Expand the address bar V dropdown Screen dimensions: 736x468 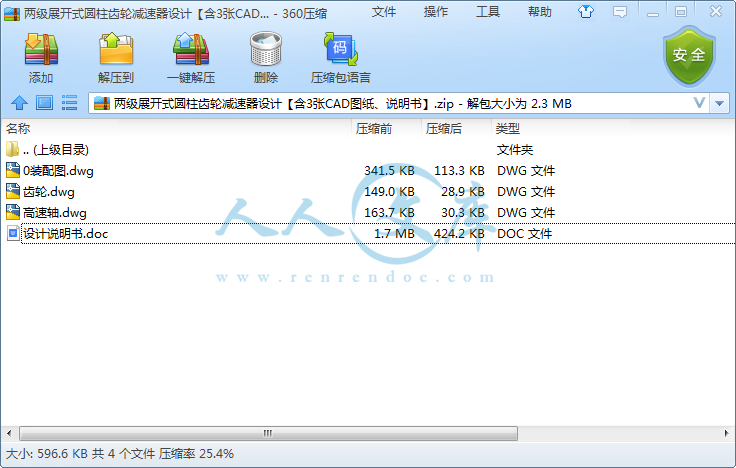coord(699,103)
